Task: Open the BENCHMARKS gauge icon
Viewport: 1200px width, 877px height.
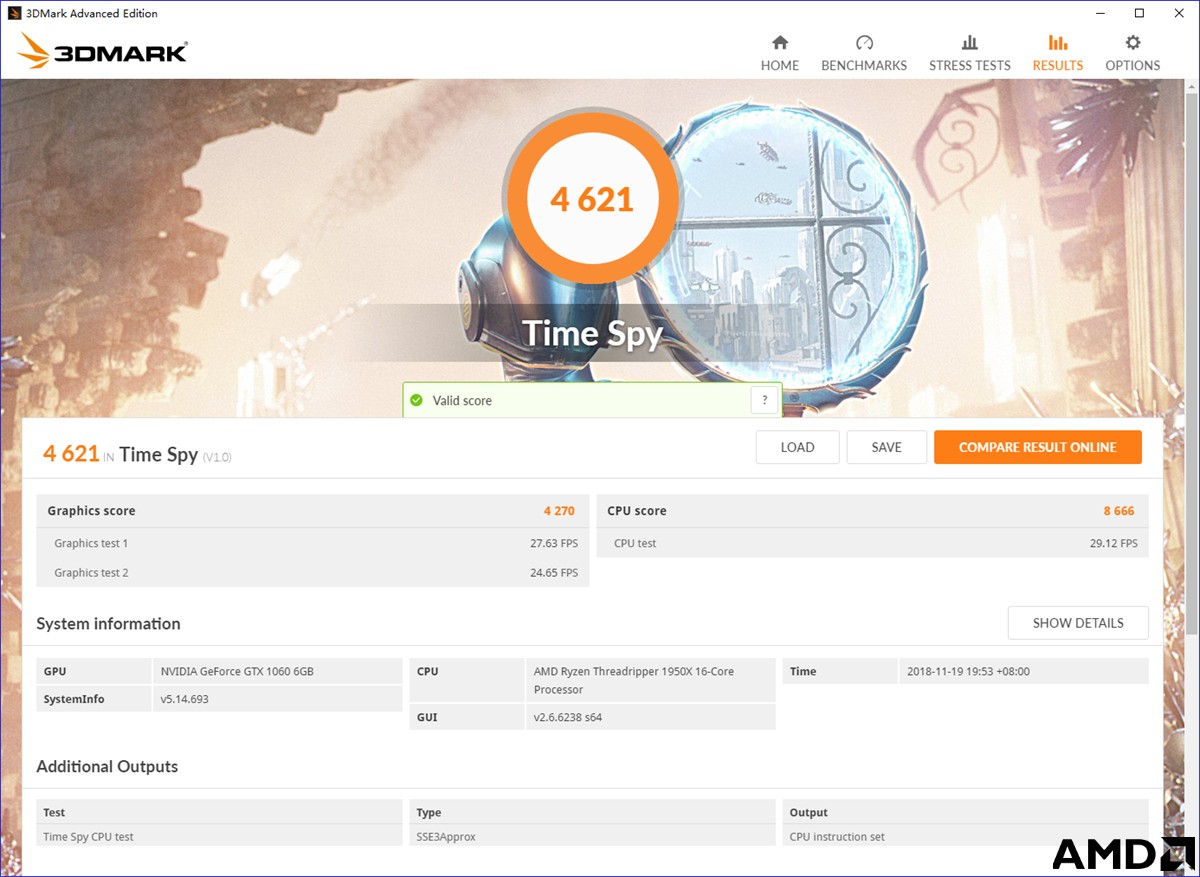Action: [x=864, y=42]
